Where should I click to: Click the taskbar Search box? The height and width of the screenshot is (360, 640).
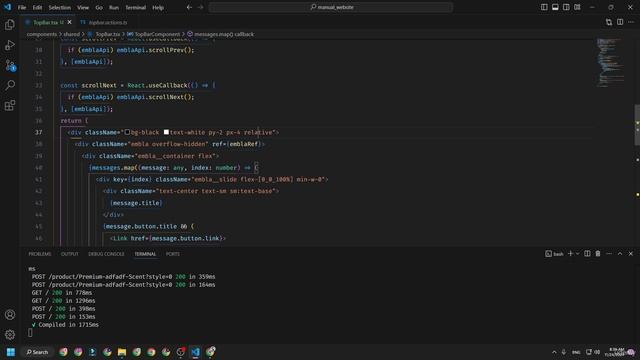click(x=37, y=352)
